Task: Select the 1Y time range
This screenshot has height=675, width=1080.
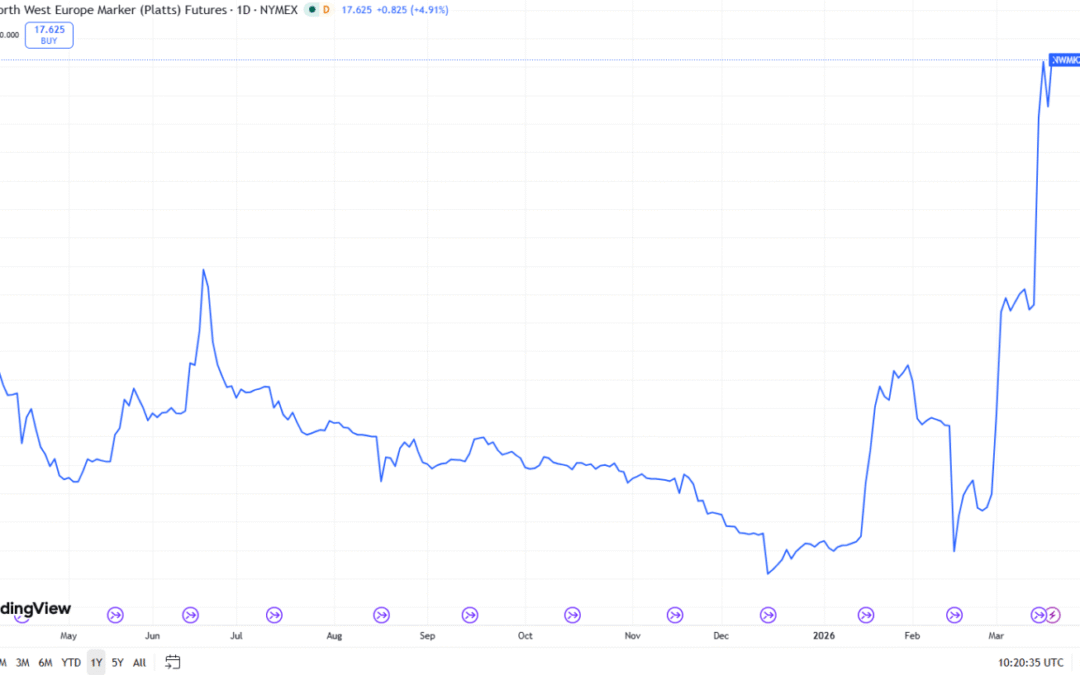Action: tap(96, 662)
